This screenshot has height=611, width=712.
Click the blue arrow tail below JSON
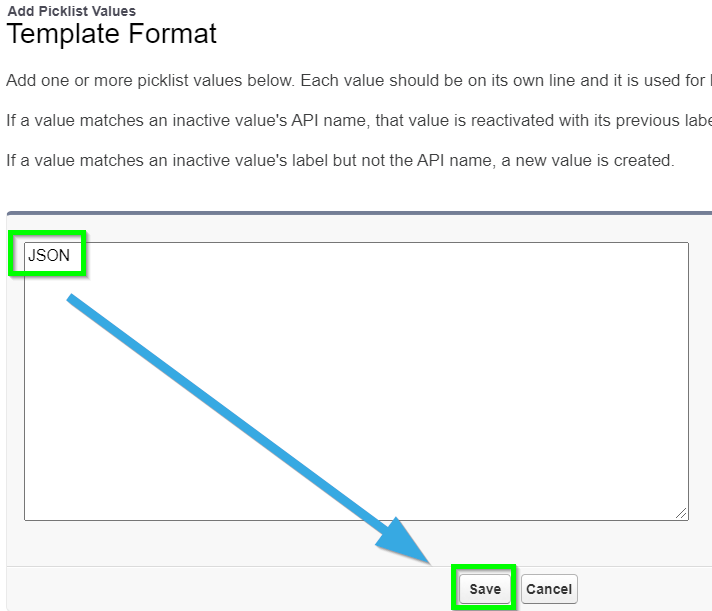pos(75,301)
